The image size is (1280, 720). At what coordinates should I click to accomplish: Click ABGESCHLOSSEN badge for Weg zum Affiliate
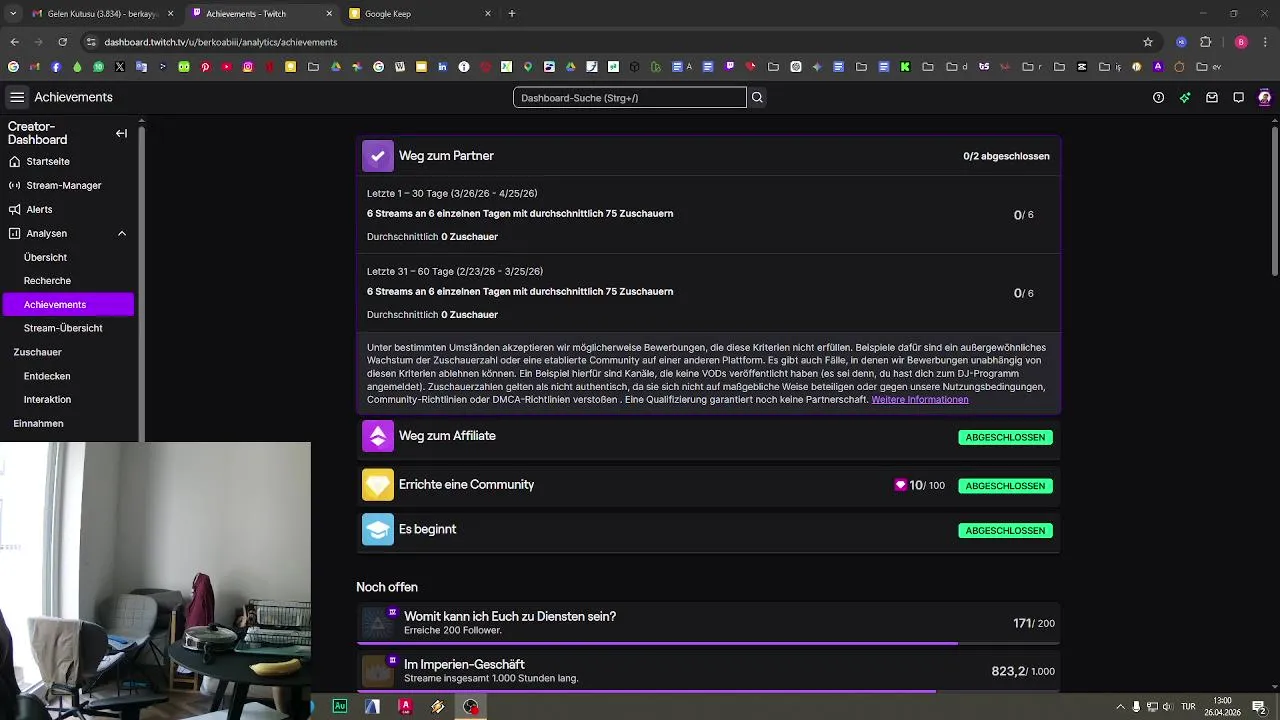click(1005, 437)
